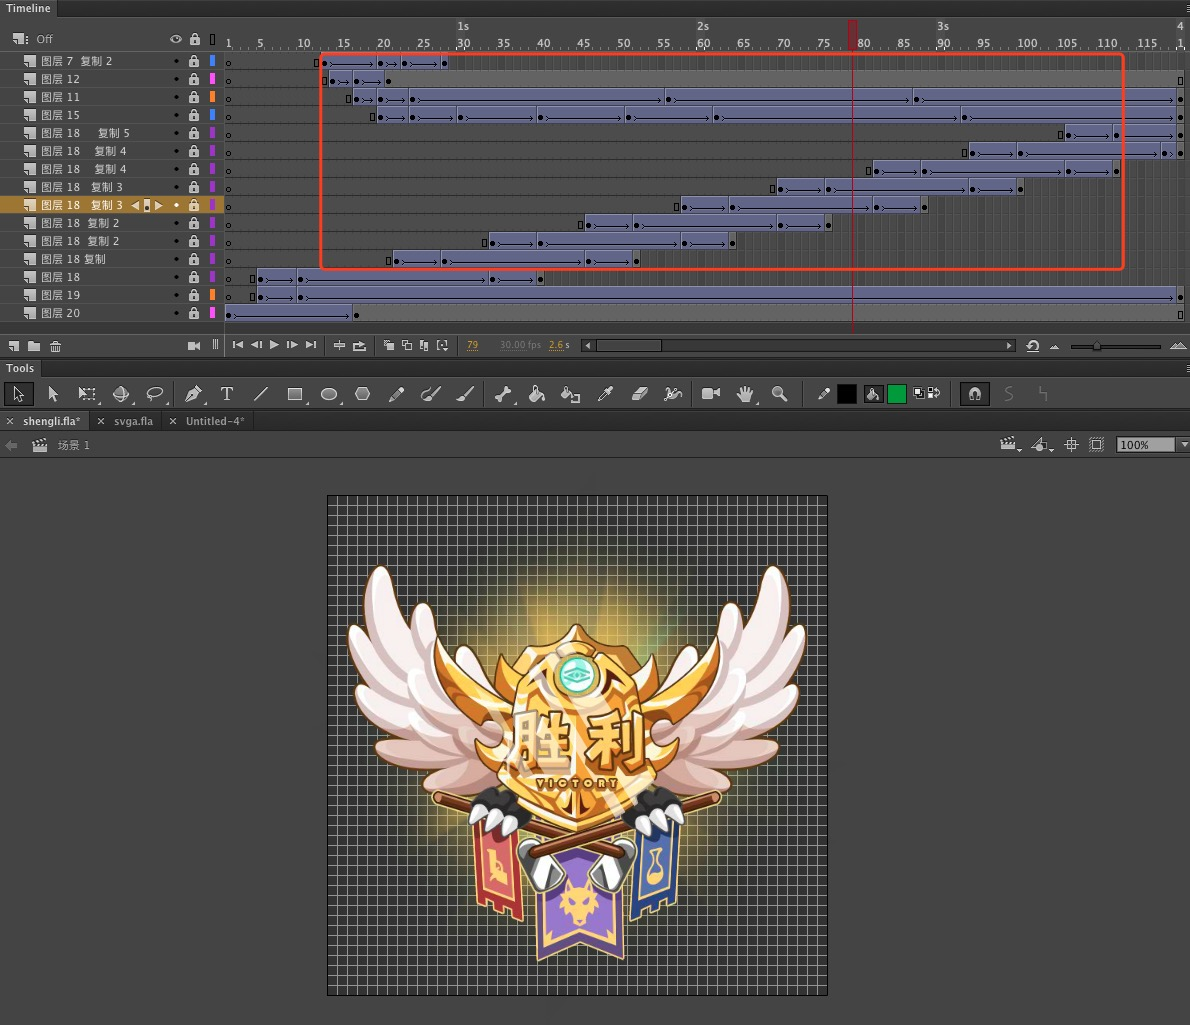Open the Edit Scene dropdown
Screen dimensions: 1190x1025
pyautogui.click(x=1009, y=445)
